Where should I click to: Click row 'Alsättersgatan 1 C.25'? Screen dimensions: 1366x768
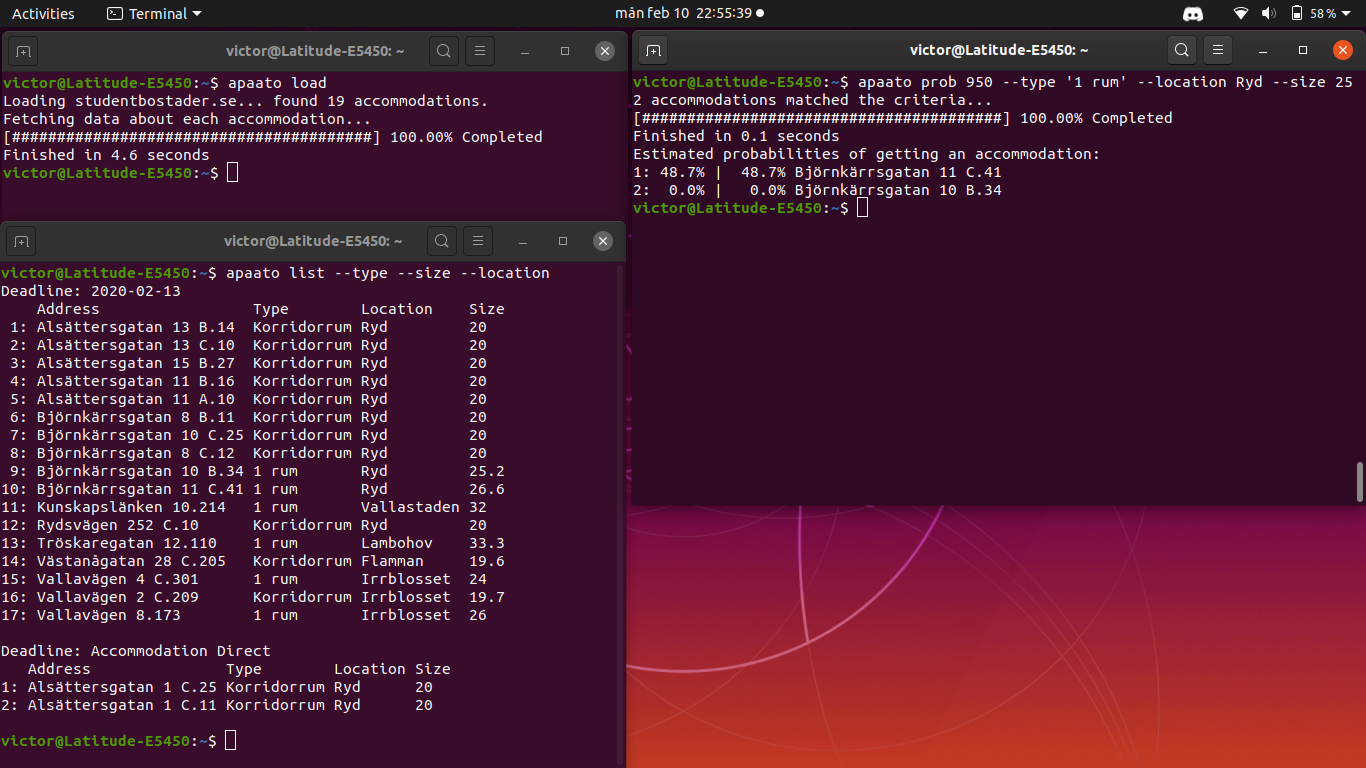click(217, 687)
